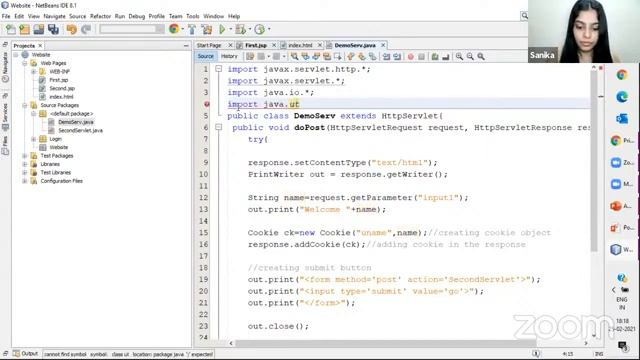
Task: Switch to the First.jsp editor tab
Action: pos(256,45)
